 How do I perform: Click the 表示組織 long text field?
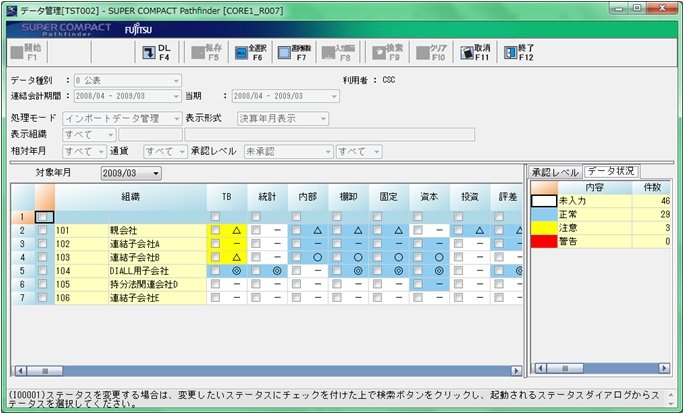[x=330, y=135]
